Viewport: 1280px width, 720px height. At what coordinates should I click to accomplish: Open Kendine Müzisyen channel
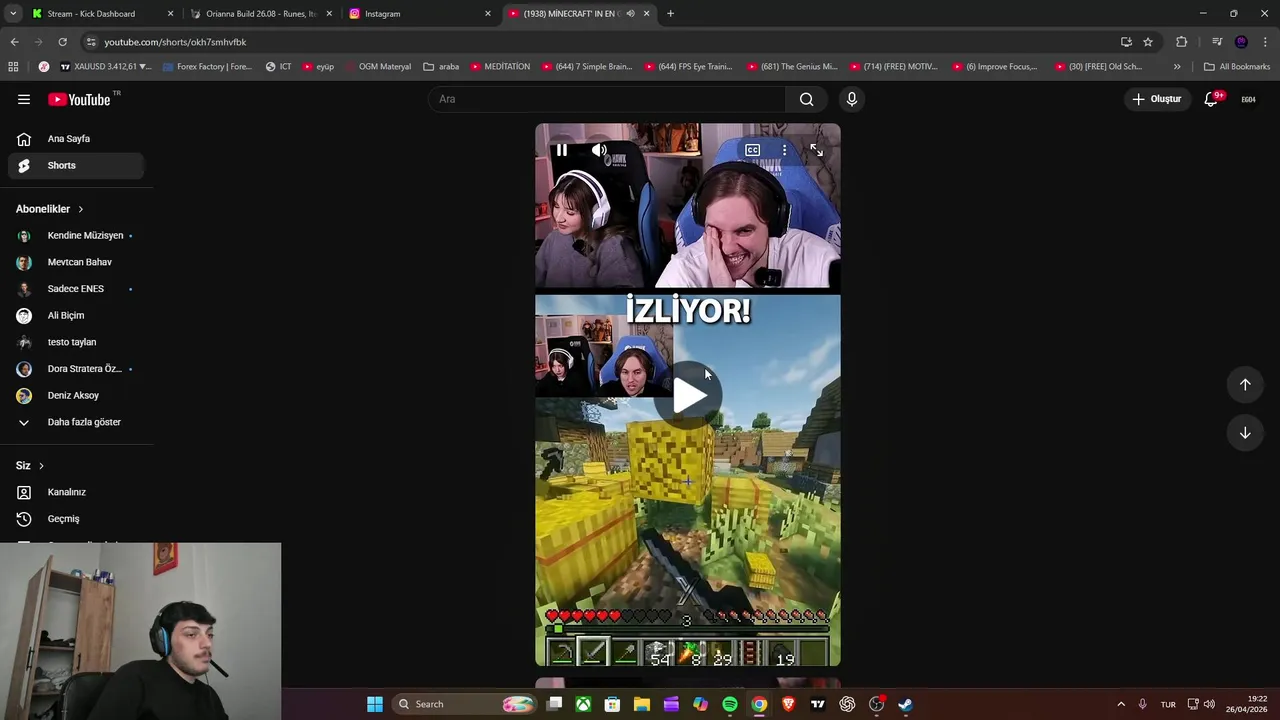point(76,235)
